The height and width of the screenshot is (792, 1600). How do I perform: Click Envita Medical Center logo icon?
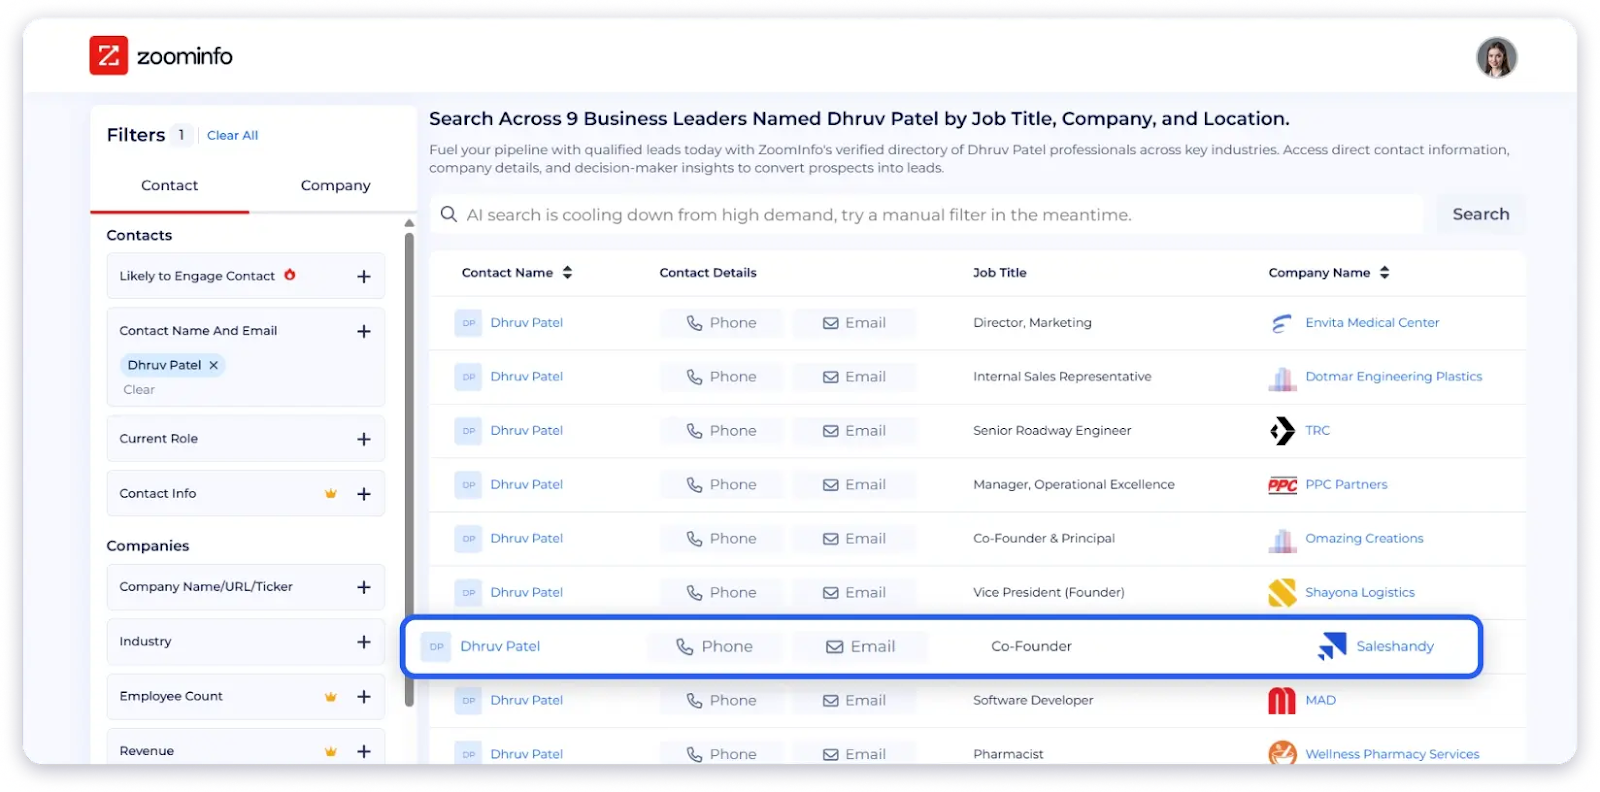point(1282,323)
